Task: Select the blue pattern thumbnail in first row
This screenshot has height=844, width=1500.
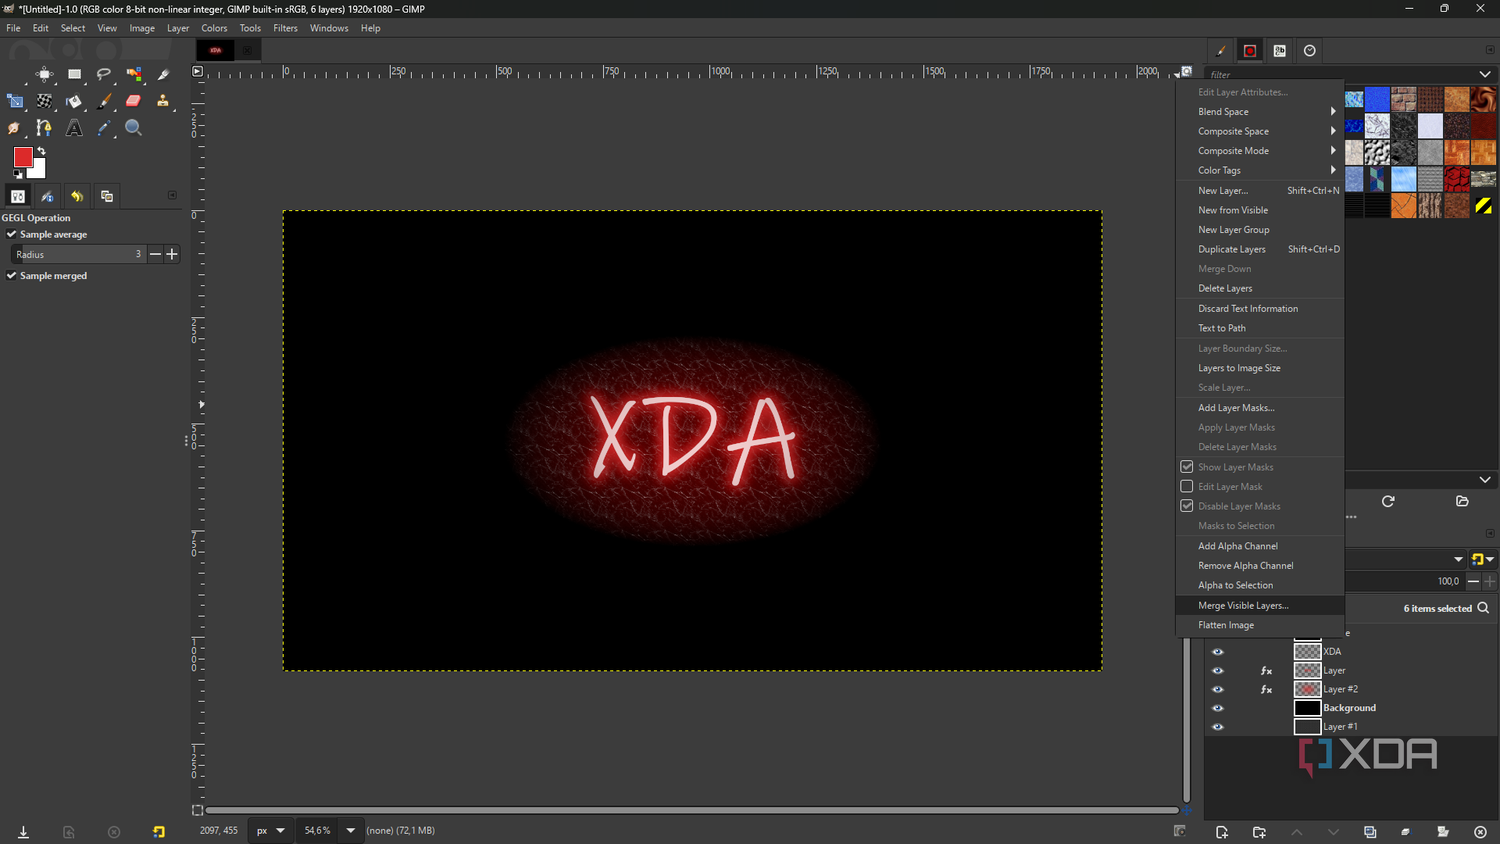Action: tap(1377, 99)
